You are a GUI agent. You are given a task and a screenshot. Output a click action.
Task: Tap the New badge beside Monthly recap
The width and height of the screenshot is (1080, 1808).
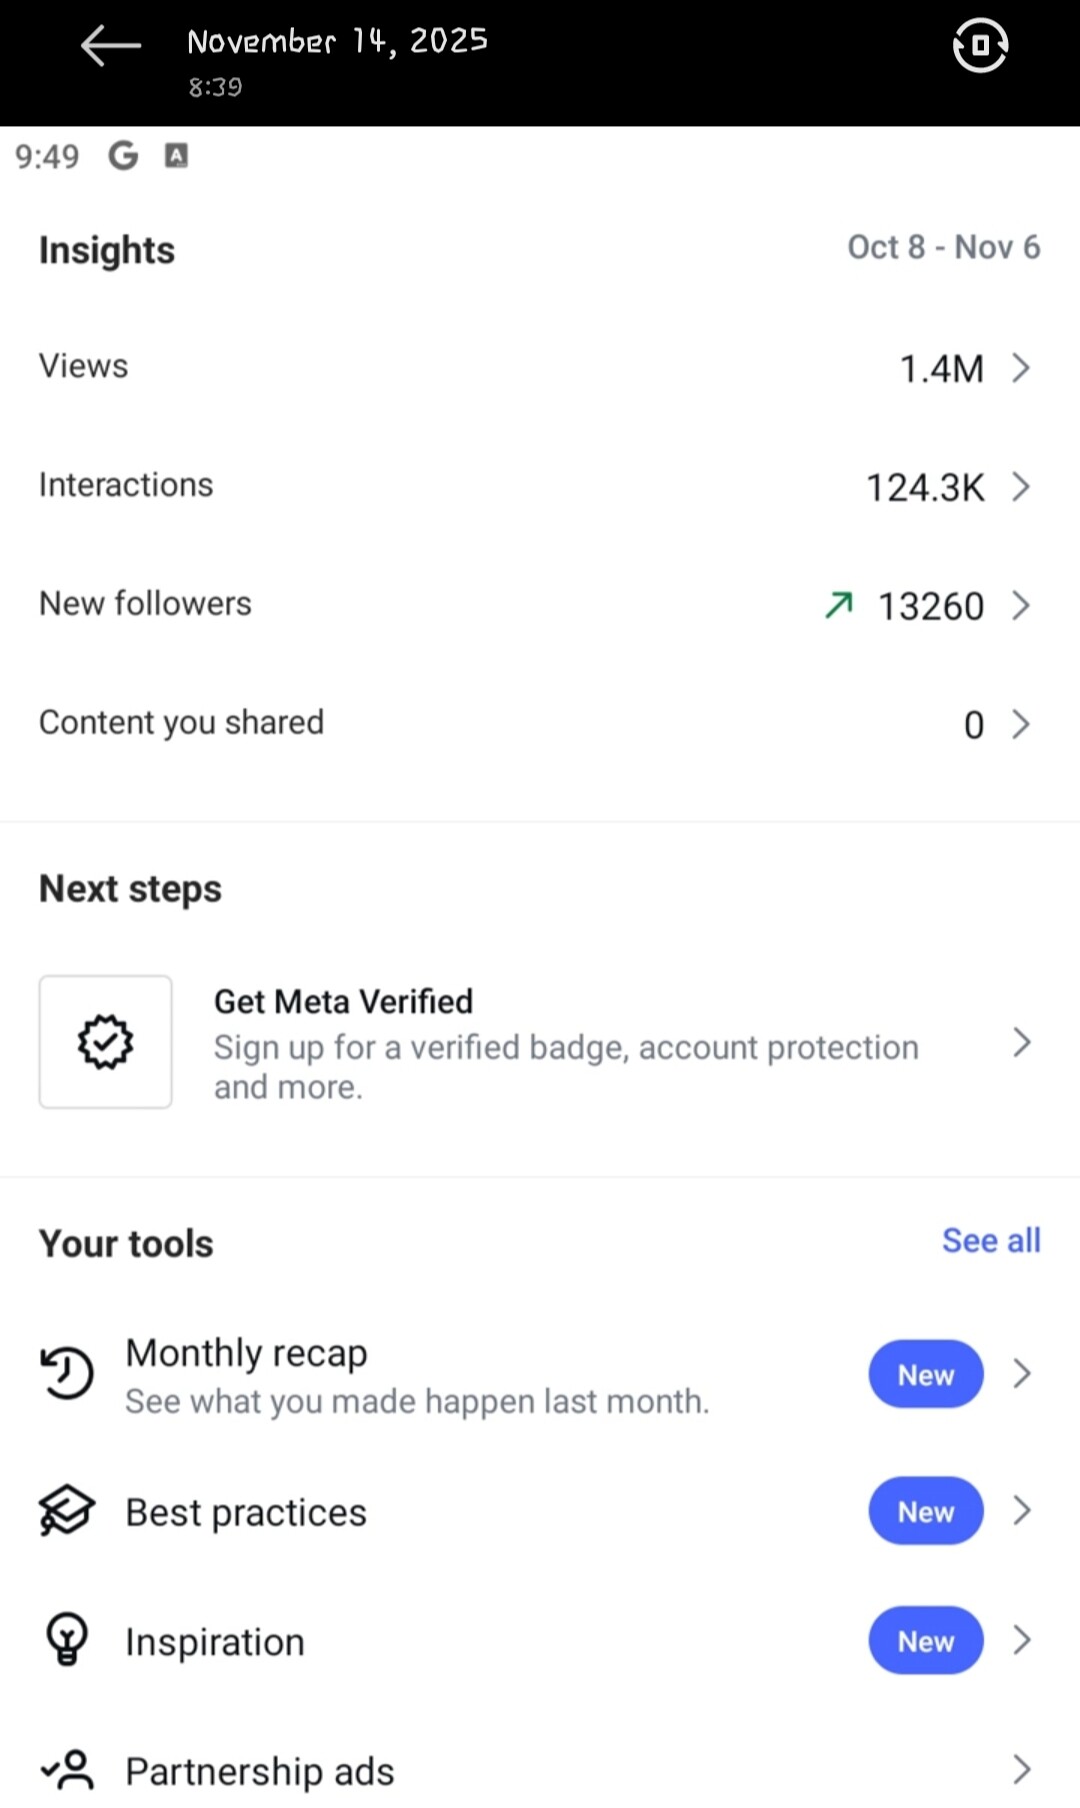click(925, 1374)
